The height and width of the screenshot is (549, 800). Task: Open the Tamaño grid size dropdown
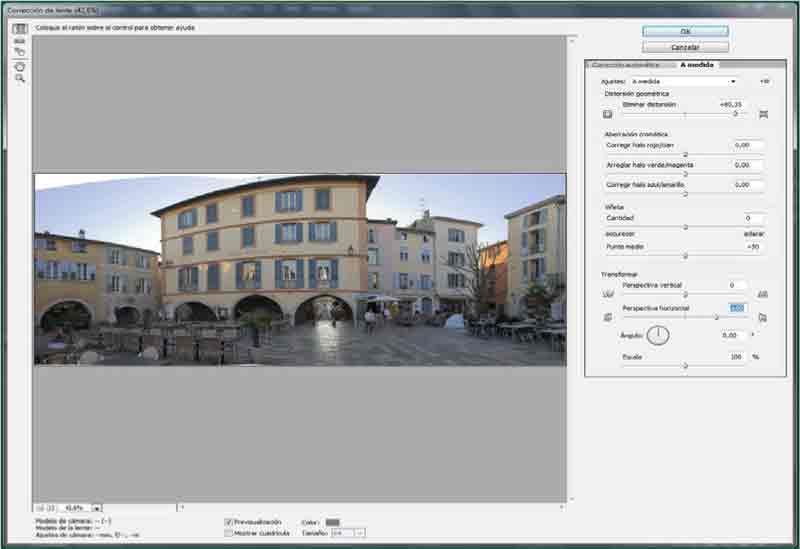347,534
